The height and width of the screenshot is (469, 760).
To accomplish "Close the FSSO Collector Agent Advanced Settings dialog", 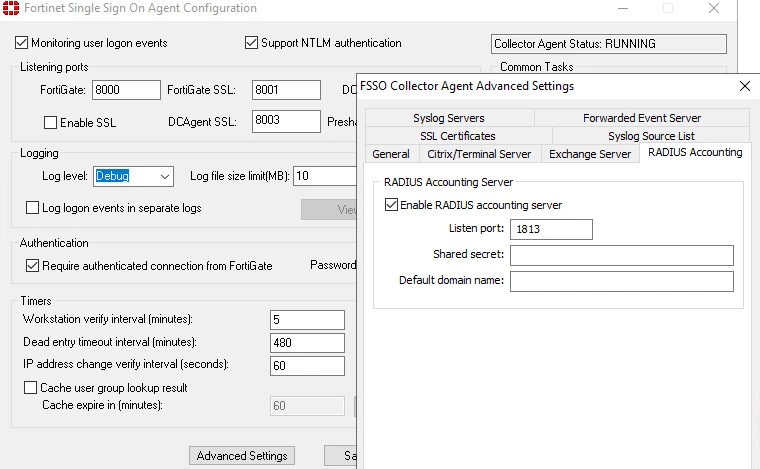I will 745,86.
